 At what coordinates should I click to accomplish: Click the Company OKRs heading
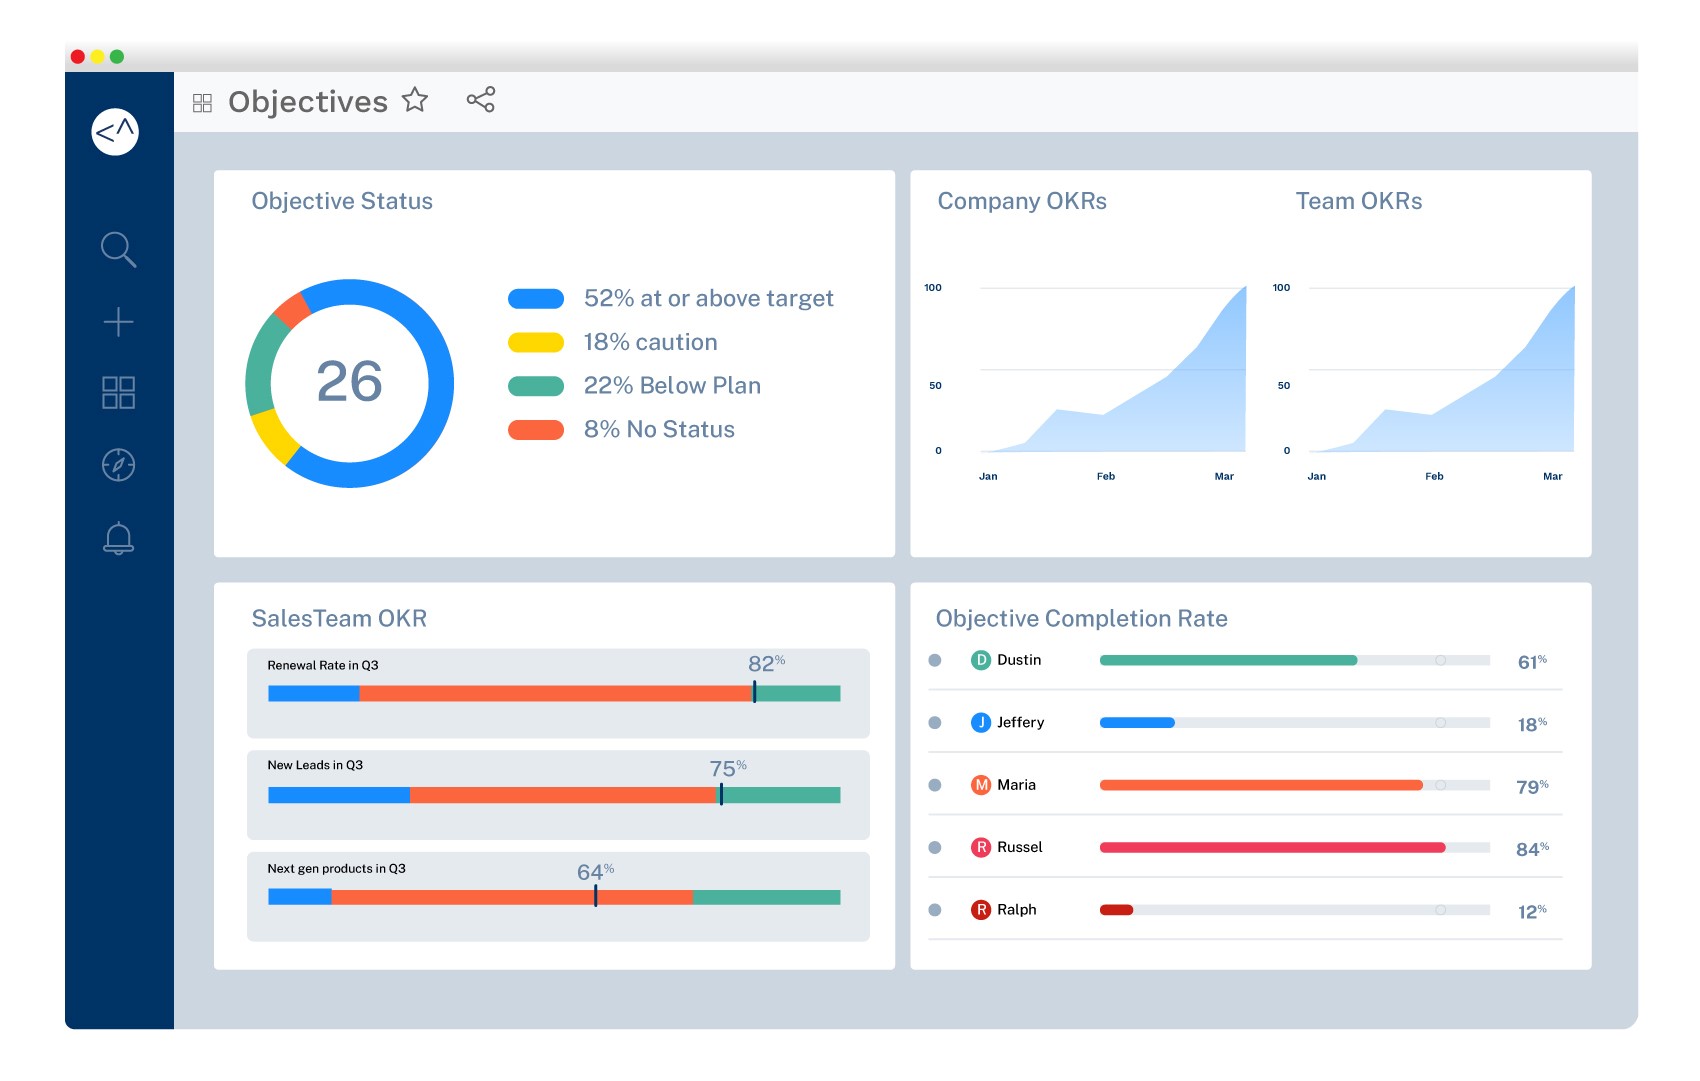point(1022,201)
